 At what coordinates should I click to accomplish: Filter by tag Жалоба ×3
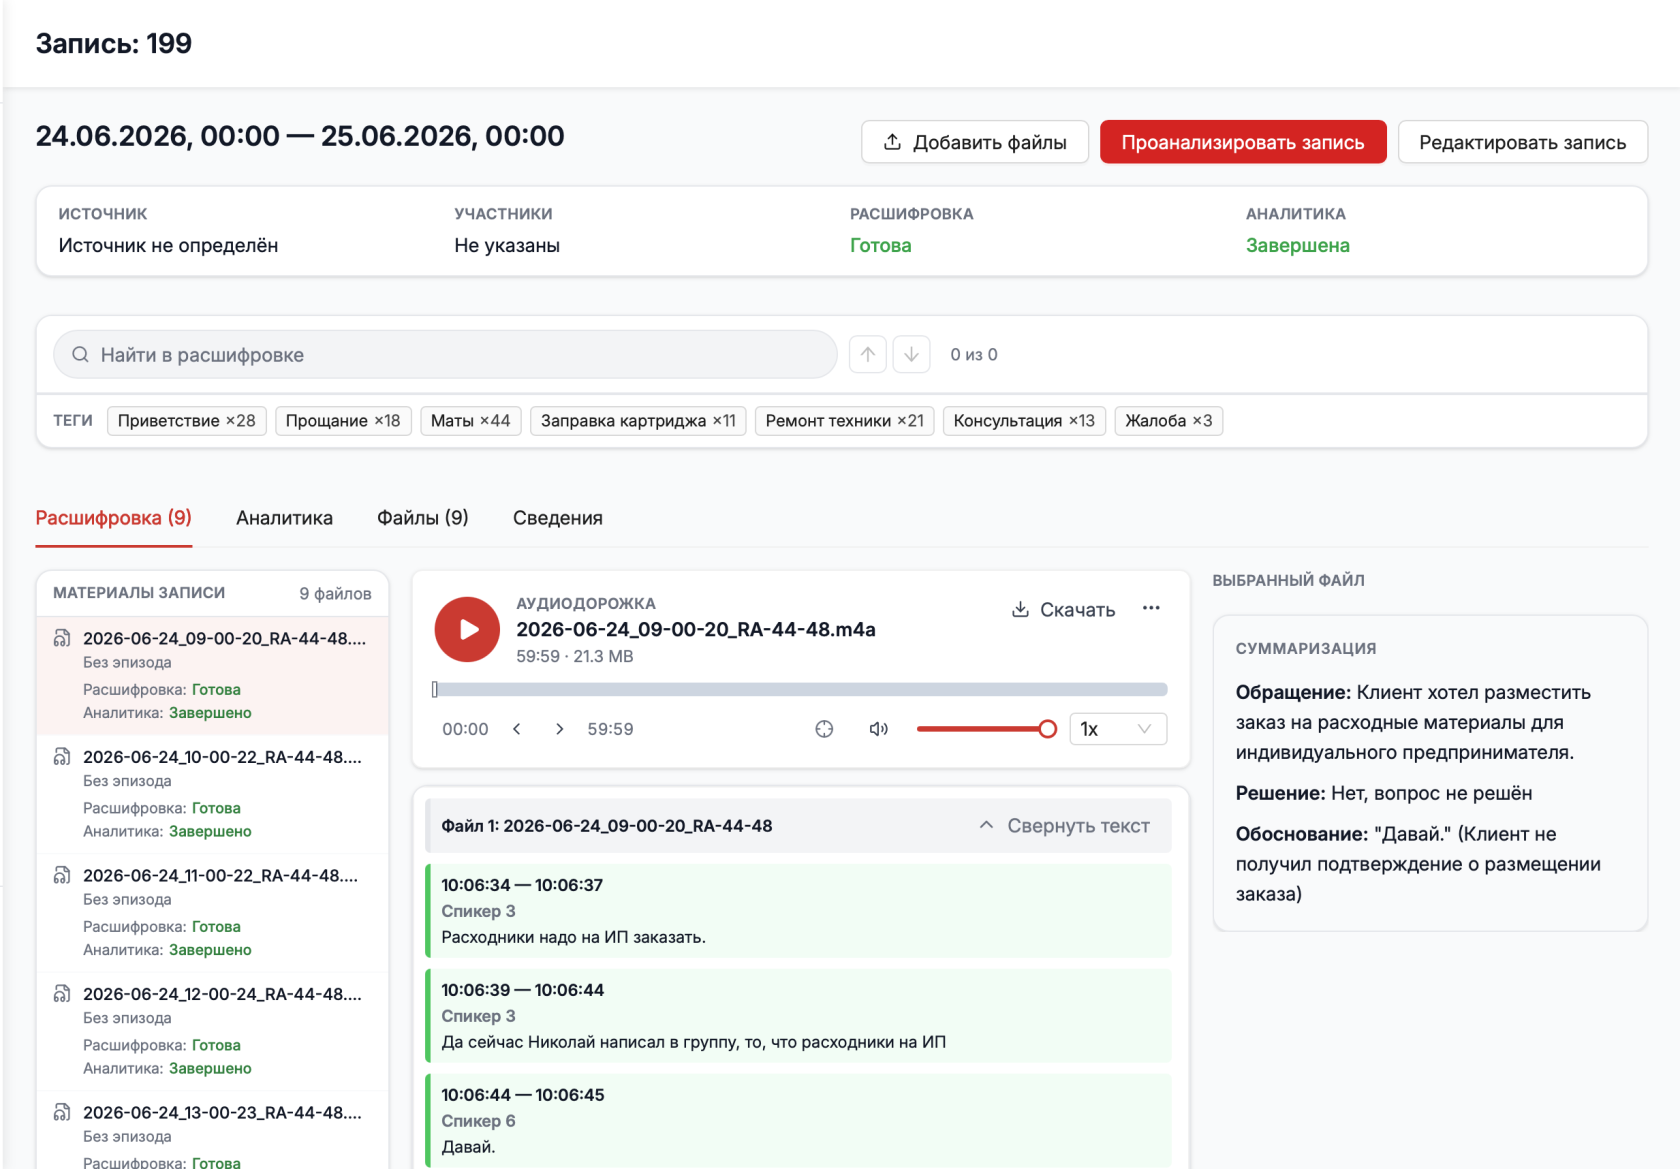[x=1169, y=421]
